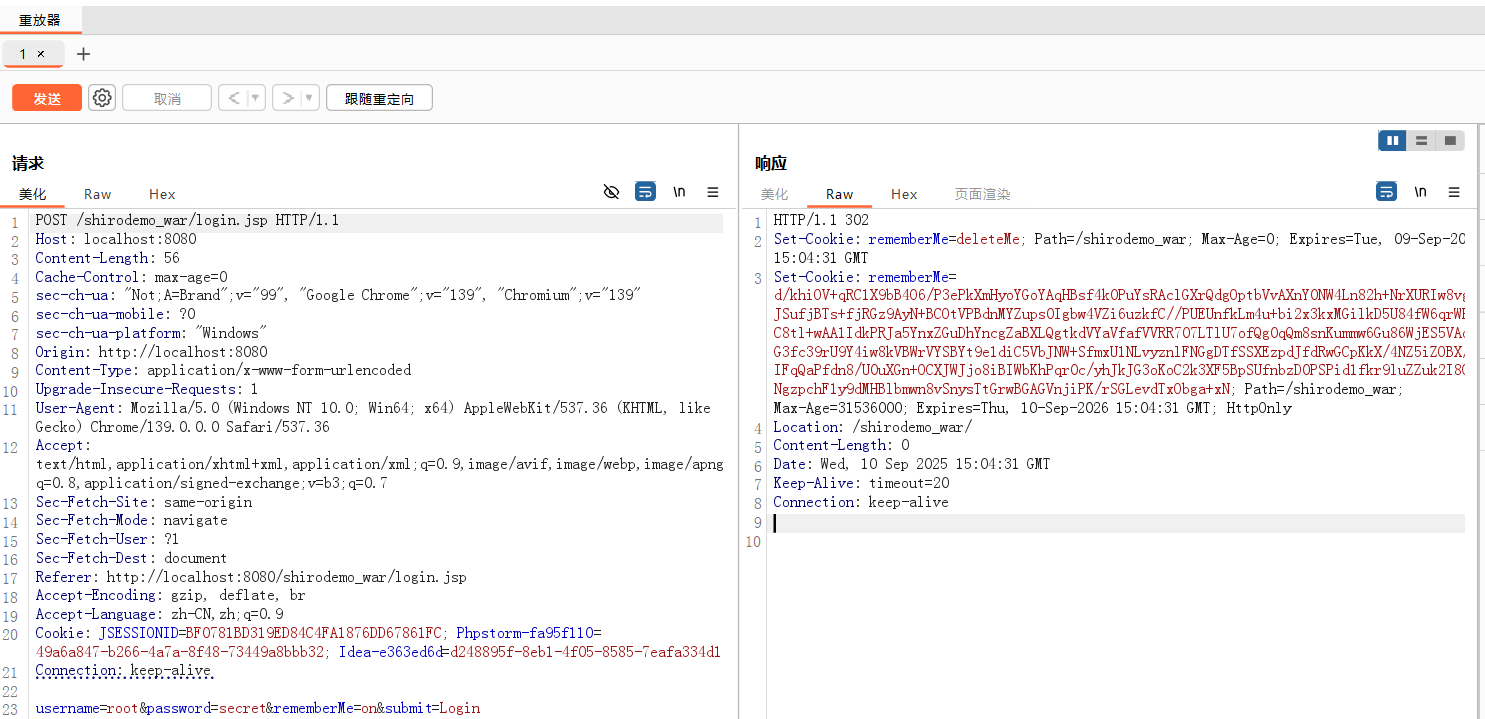Go to next request with forward arrow
Viewport: 1485px width, 719px height.
[287, 98]
